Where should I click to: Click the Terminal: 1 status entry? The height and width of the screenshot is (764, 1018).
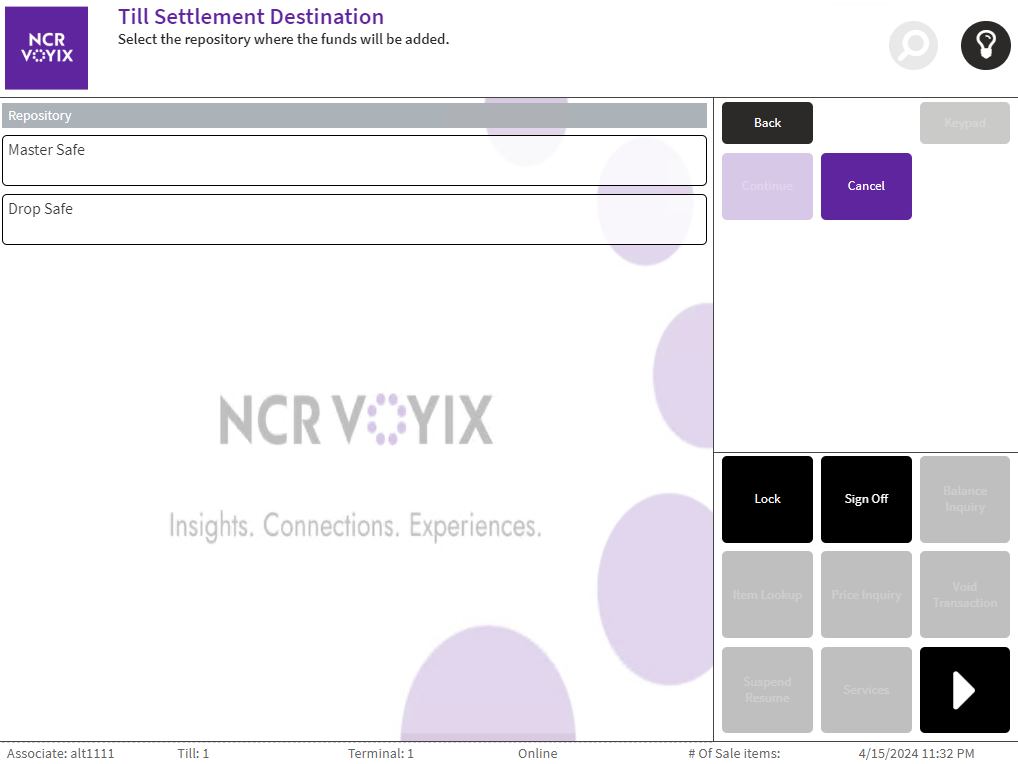(380, 754)
